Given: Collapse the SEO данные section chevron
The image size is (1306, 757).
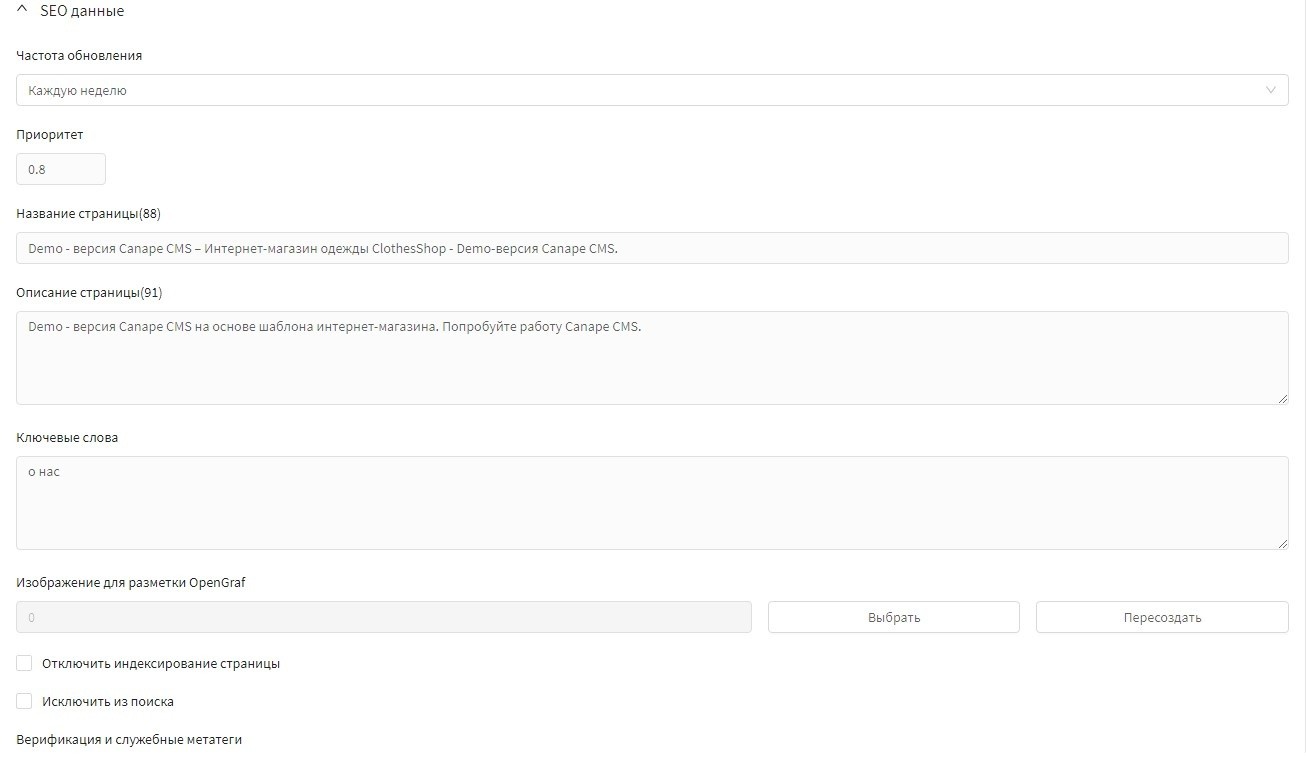Looking at the screenshot, I should [23, 11].
